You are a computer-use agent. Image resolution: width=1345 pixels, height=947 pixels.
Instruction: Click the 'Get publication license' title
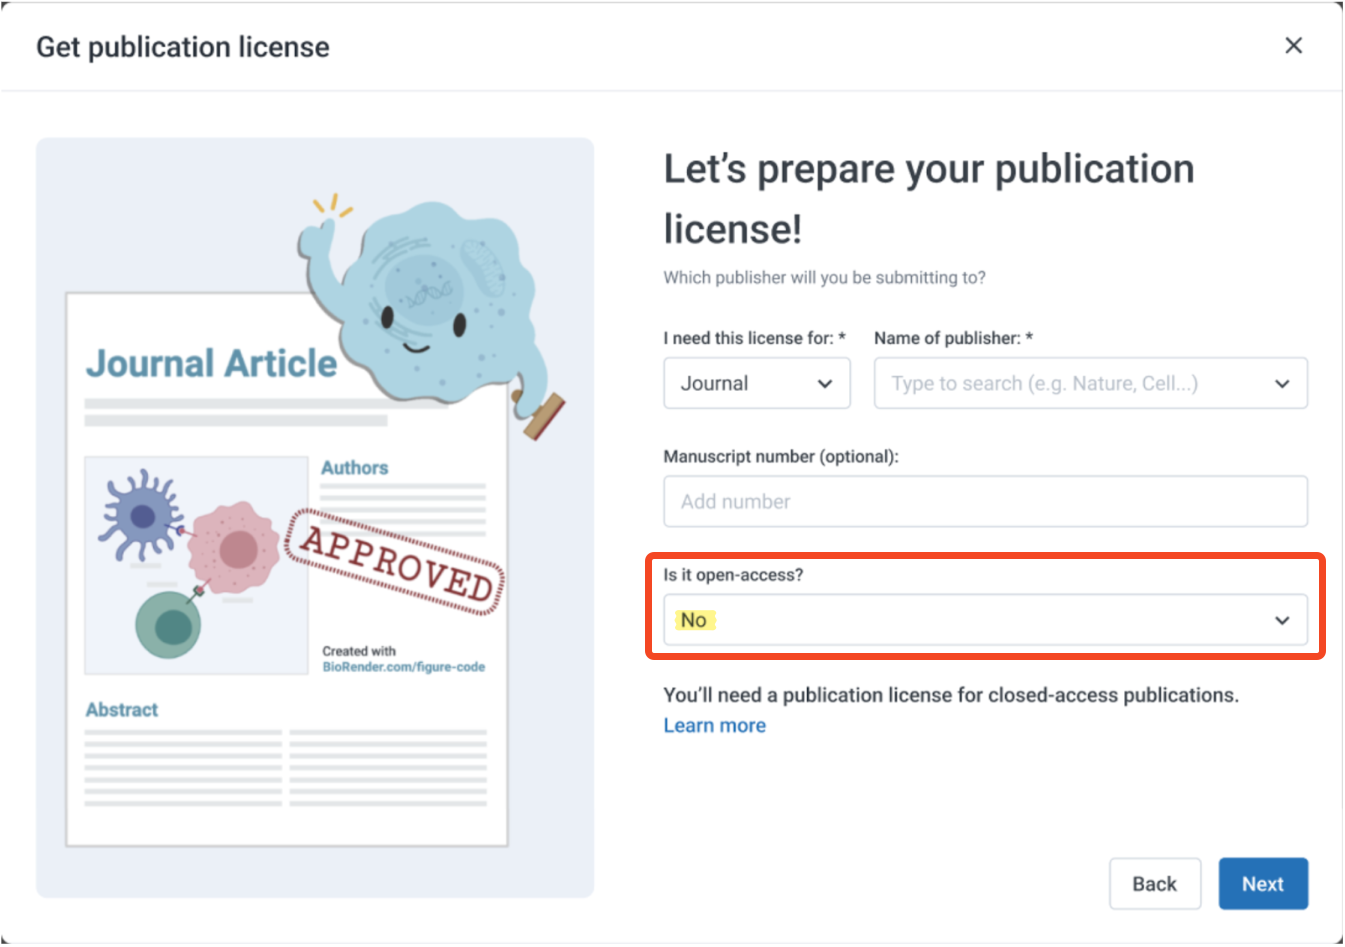pos(183,47)
